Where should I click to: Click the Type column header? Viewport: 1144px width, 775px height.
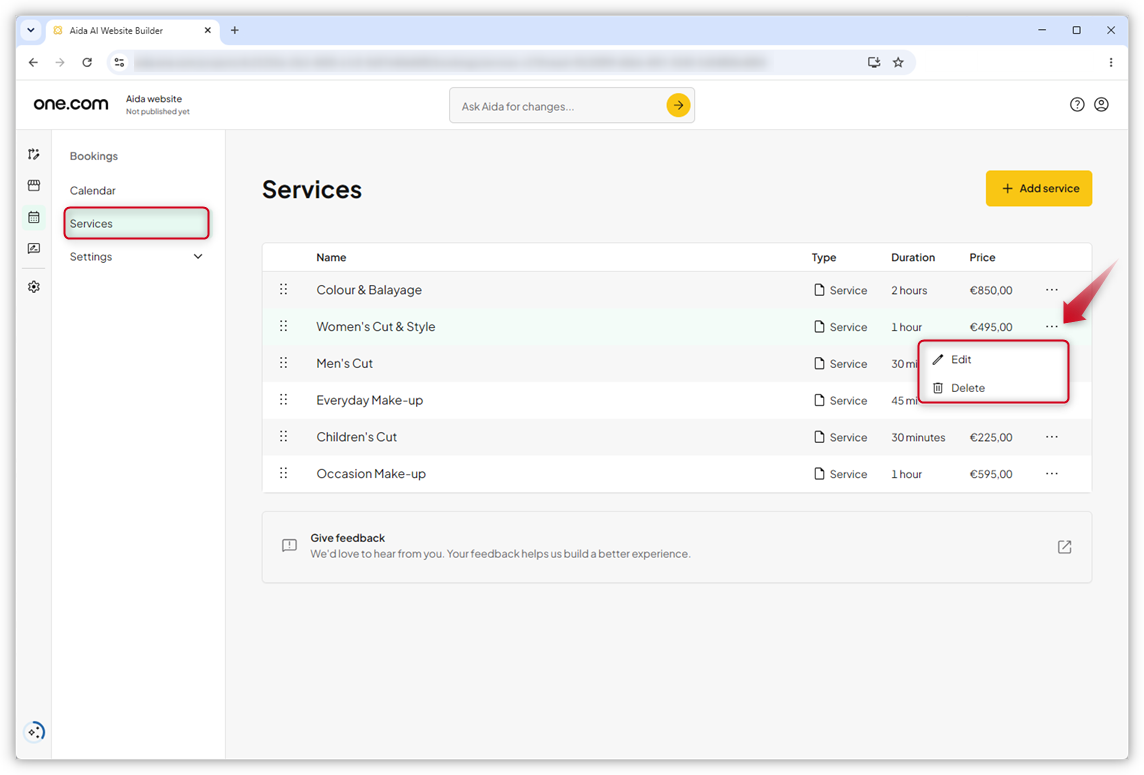click(824, 258)
